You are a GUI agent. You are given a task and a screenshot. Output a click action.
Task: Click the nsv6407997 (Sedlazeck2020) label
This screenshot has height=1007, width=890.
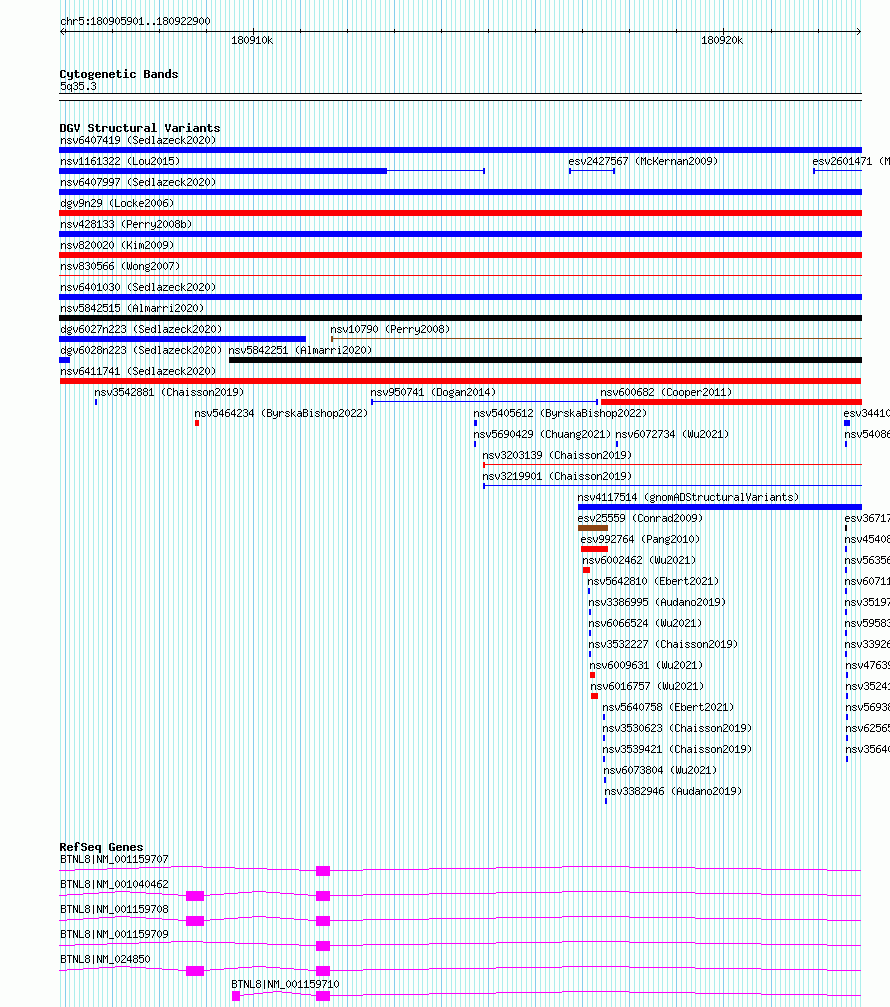click(x=138, y=182)
